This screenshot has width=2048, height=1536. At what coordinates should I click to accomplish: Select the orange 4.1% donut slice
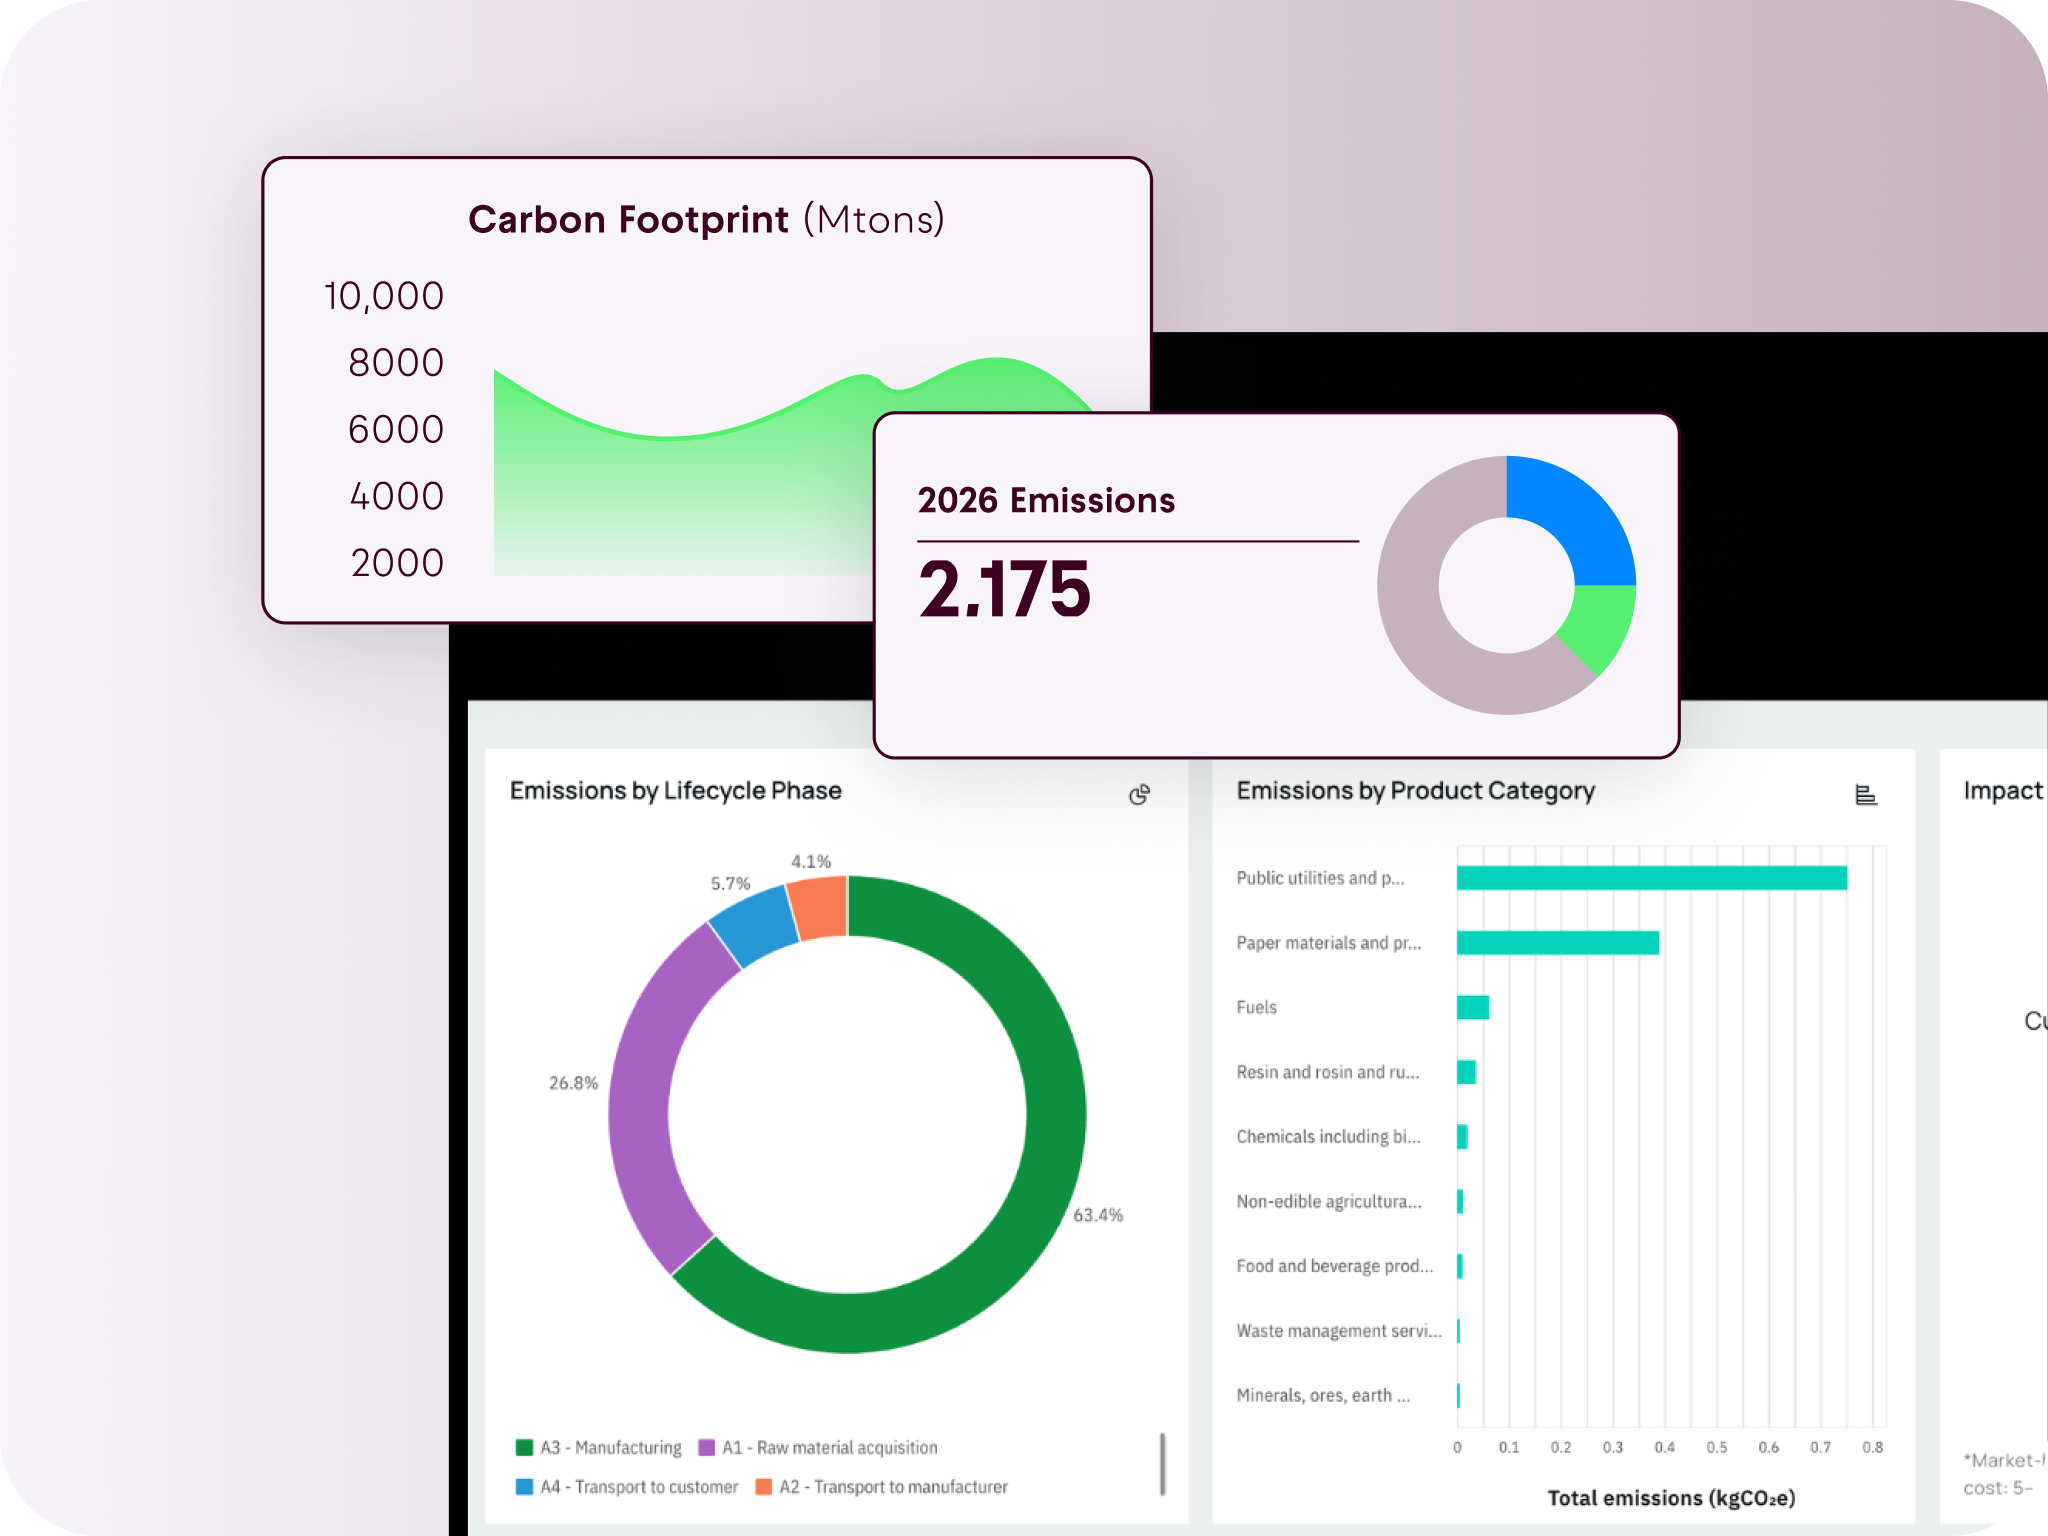(820, 907)
